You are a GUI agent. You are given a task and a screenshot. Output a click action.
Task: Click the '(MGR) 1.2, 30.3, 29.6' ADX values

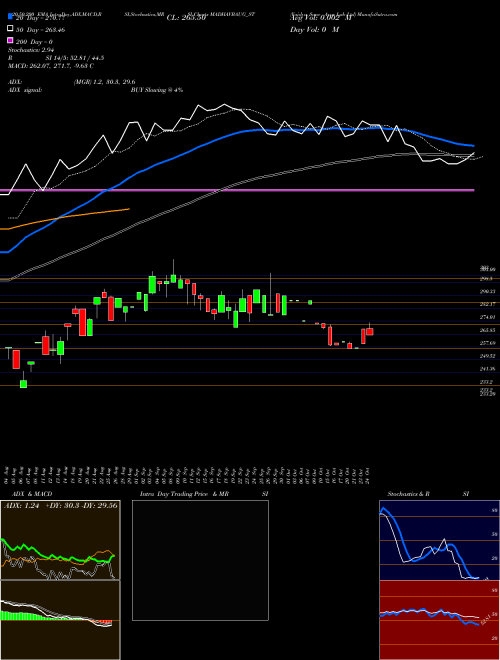coord(104,82)
